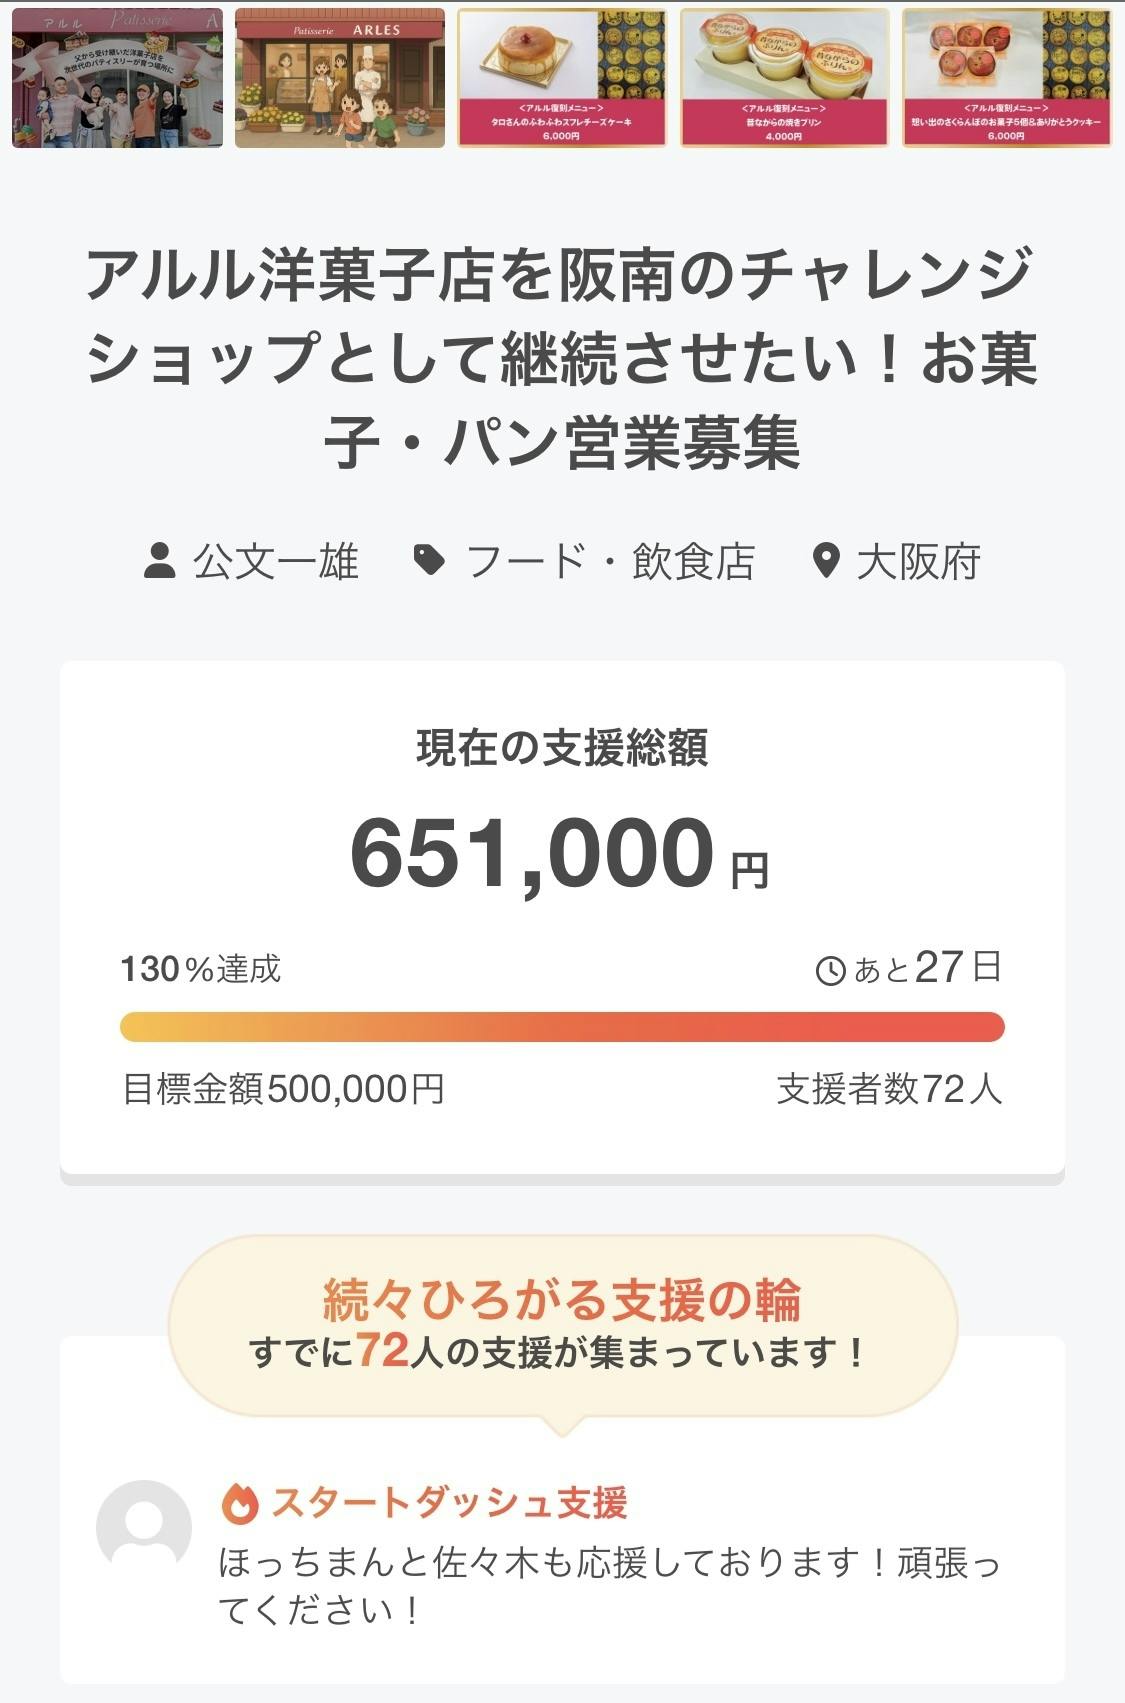Open the group photo storefront thumbnail
Viewport: 1125px width, 1703px height.
(118, 78)
